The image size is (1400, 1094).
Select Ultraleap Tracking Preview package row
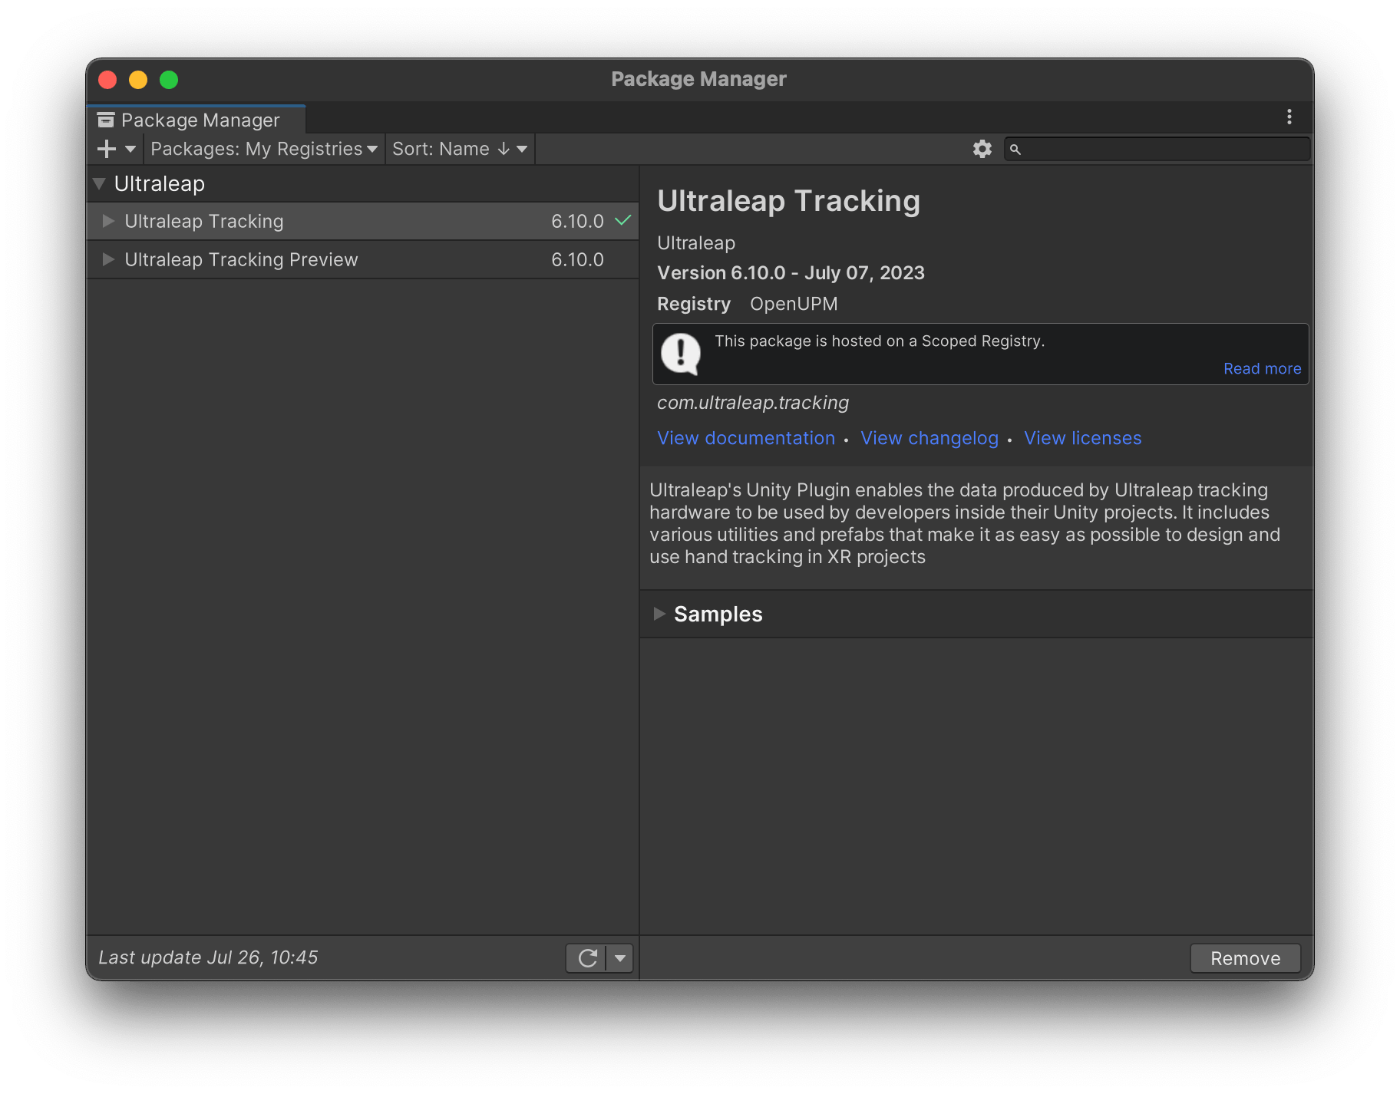(362, 259)
